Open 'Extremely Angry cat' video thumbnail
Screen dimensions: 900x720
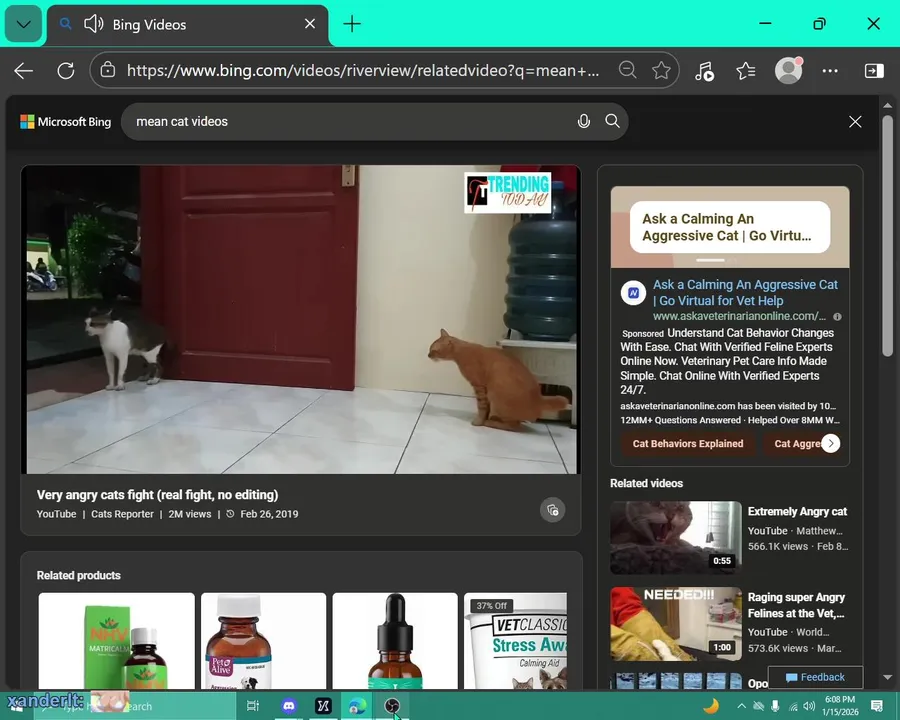pyautogui.click(x=676, y=537)
